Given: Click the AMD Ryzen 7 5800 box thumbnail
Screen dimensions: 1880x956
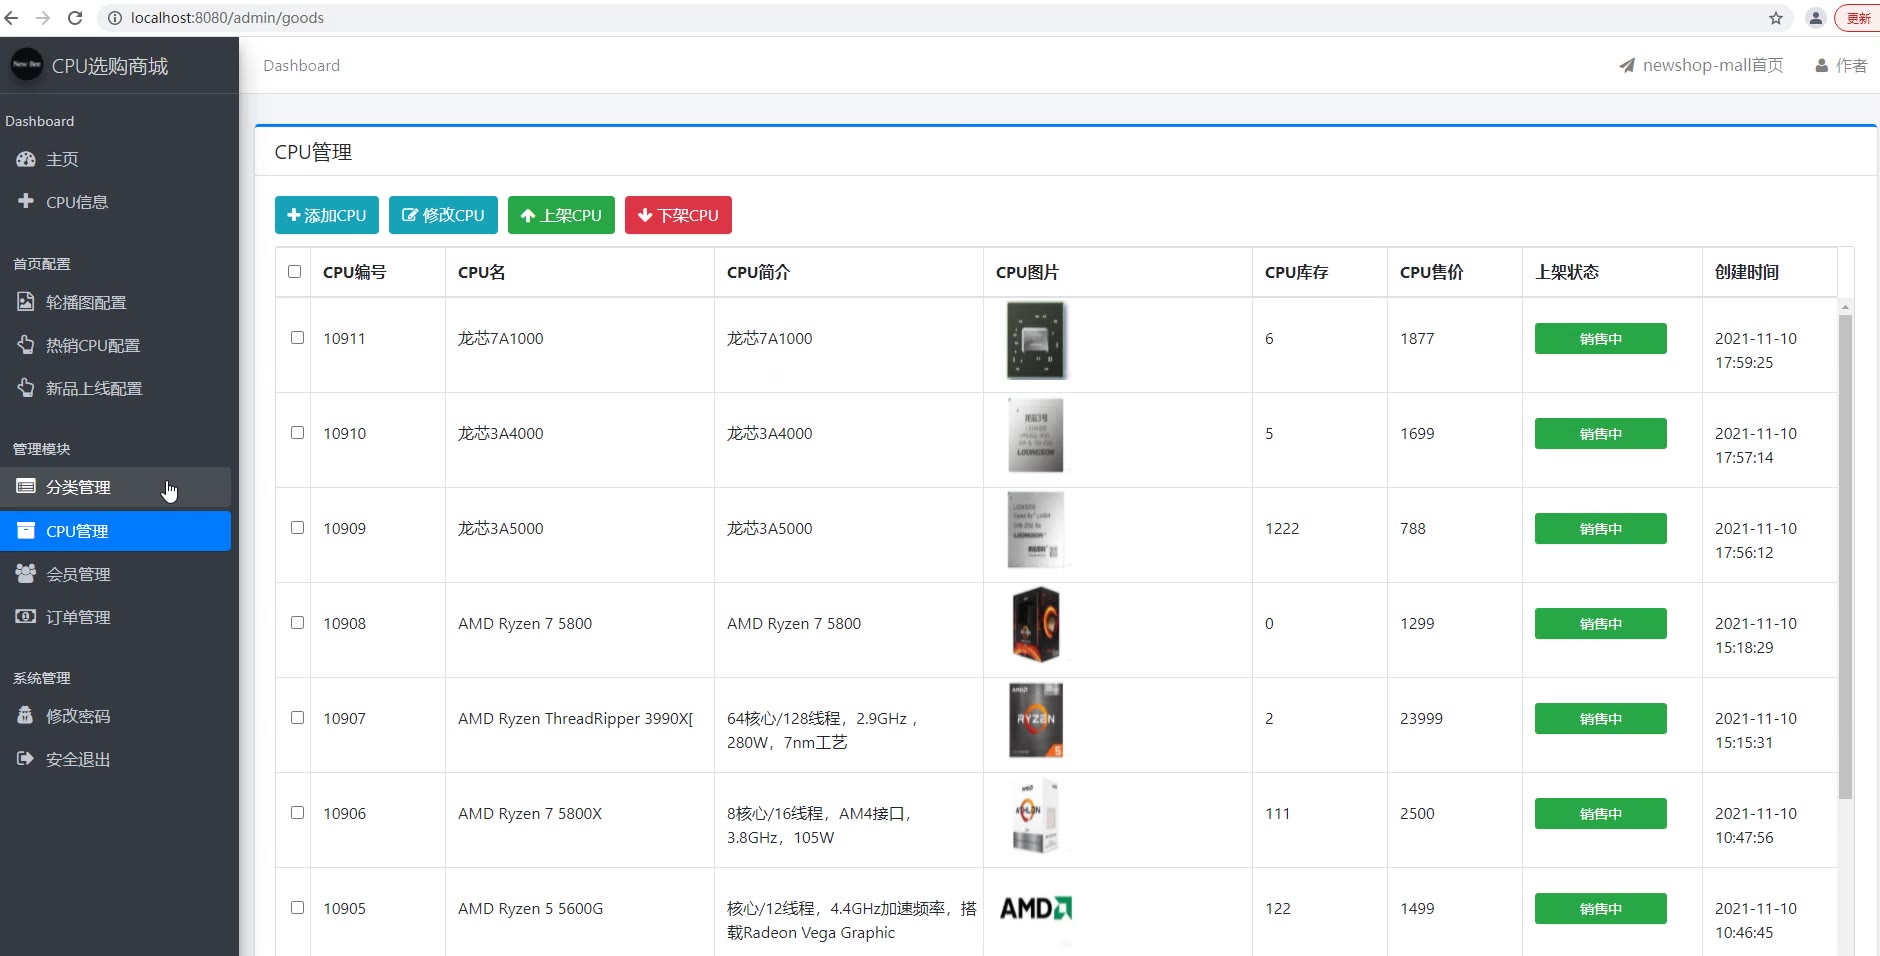Looking at the screenshot, I should tap(1036, 624).
